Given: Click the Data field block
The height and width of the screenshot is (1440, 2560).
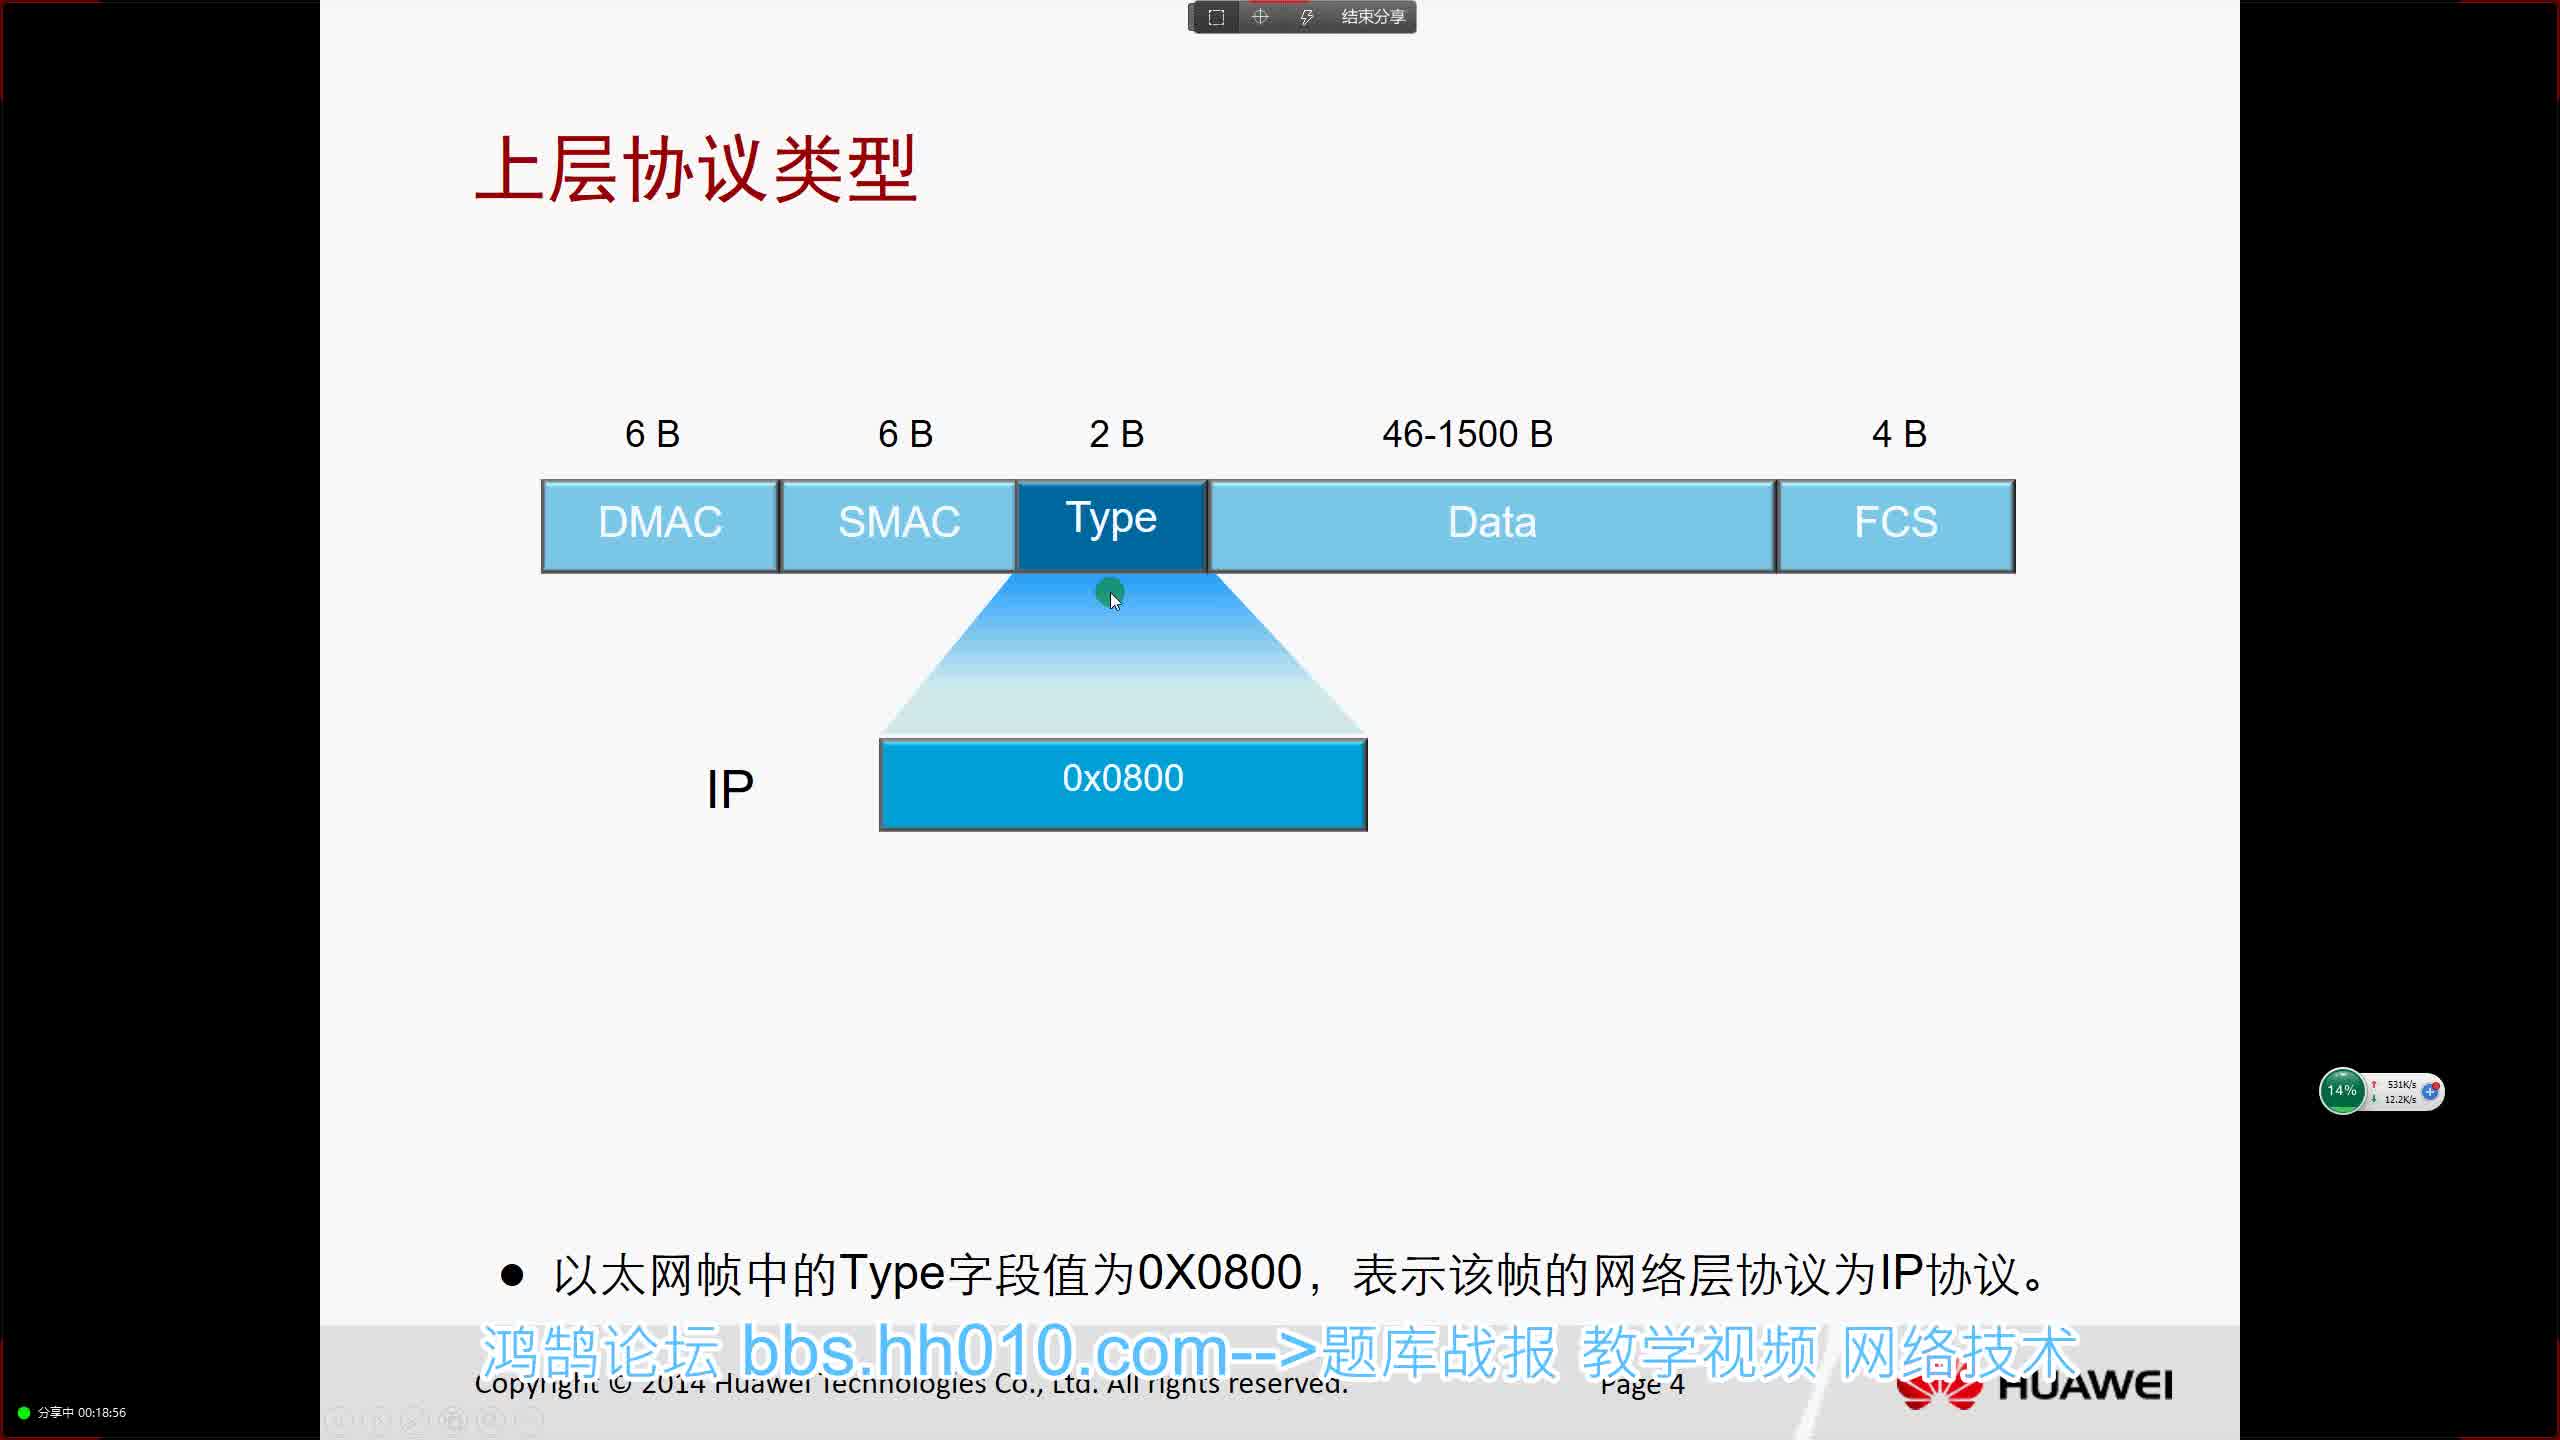Looking at the screenshot, I should click(1492, 526).
